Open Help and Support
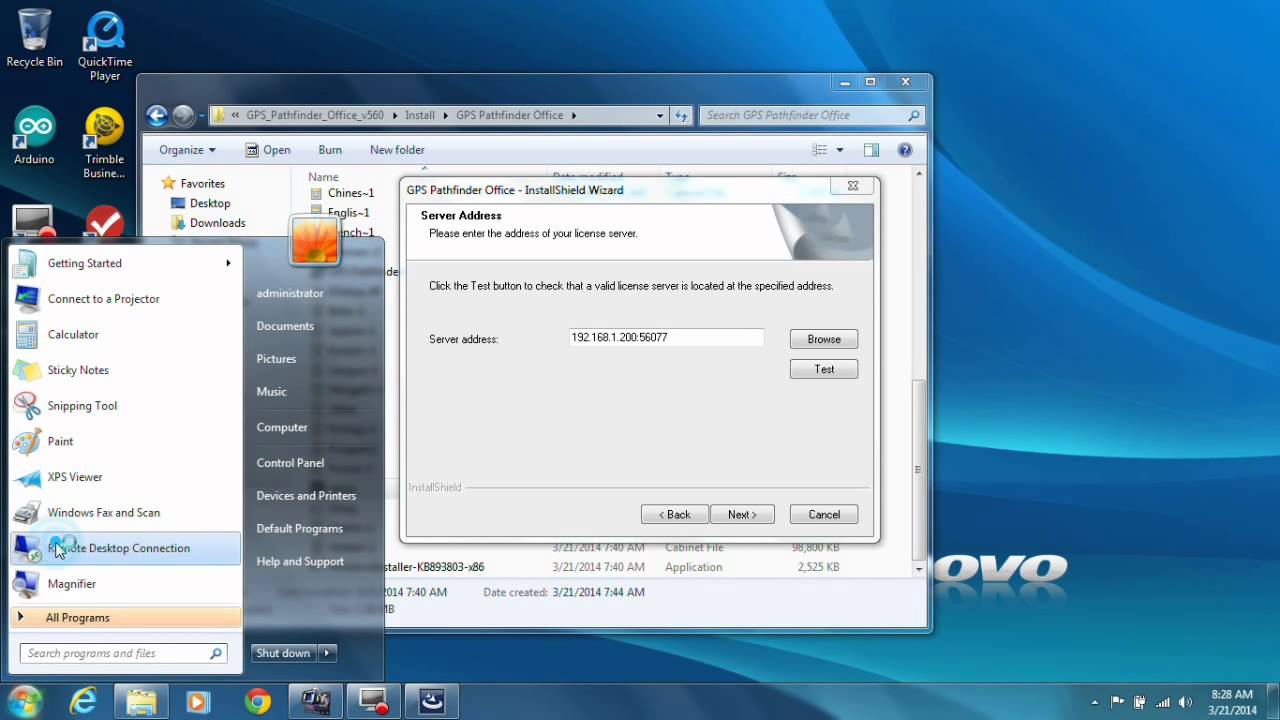Screen dimensions: 1280x720 300,562
